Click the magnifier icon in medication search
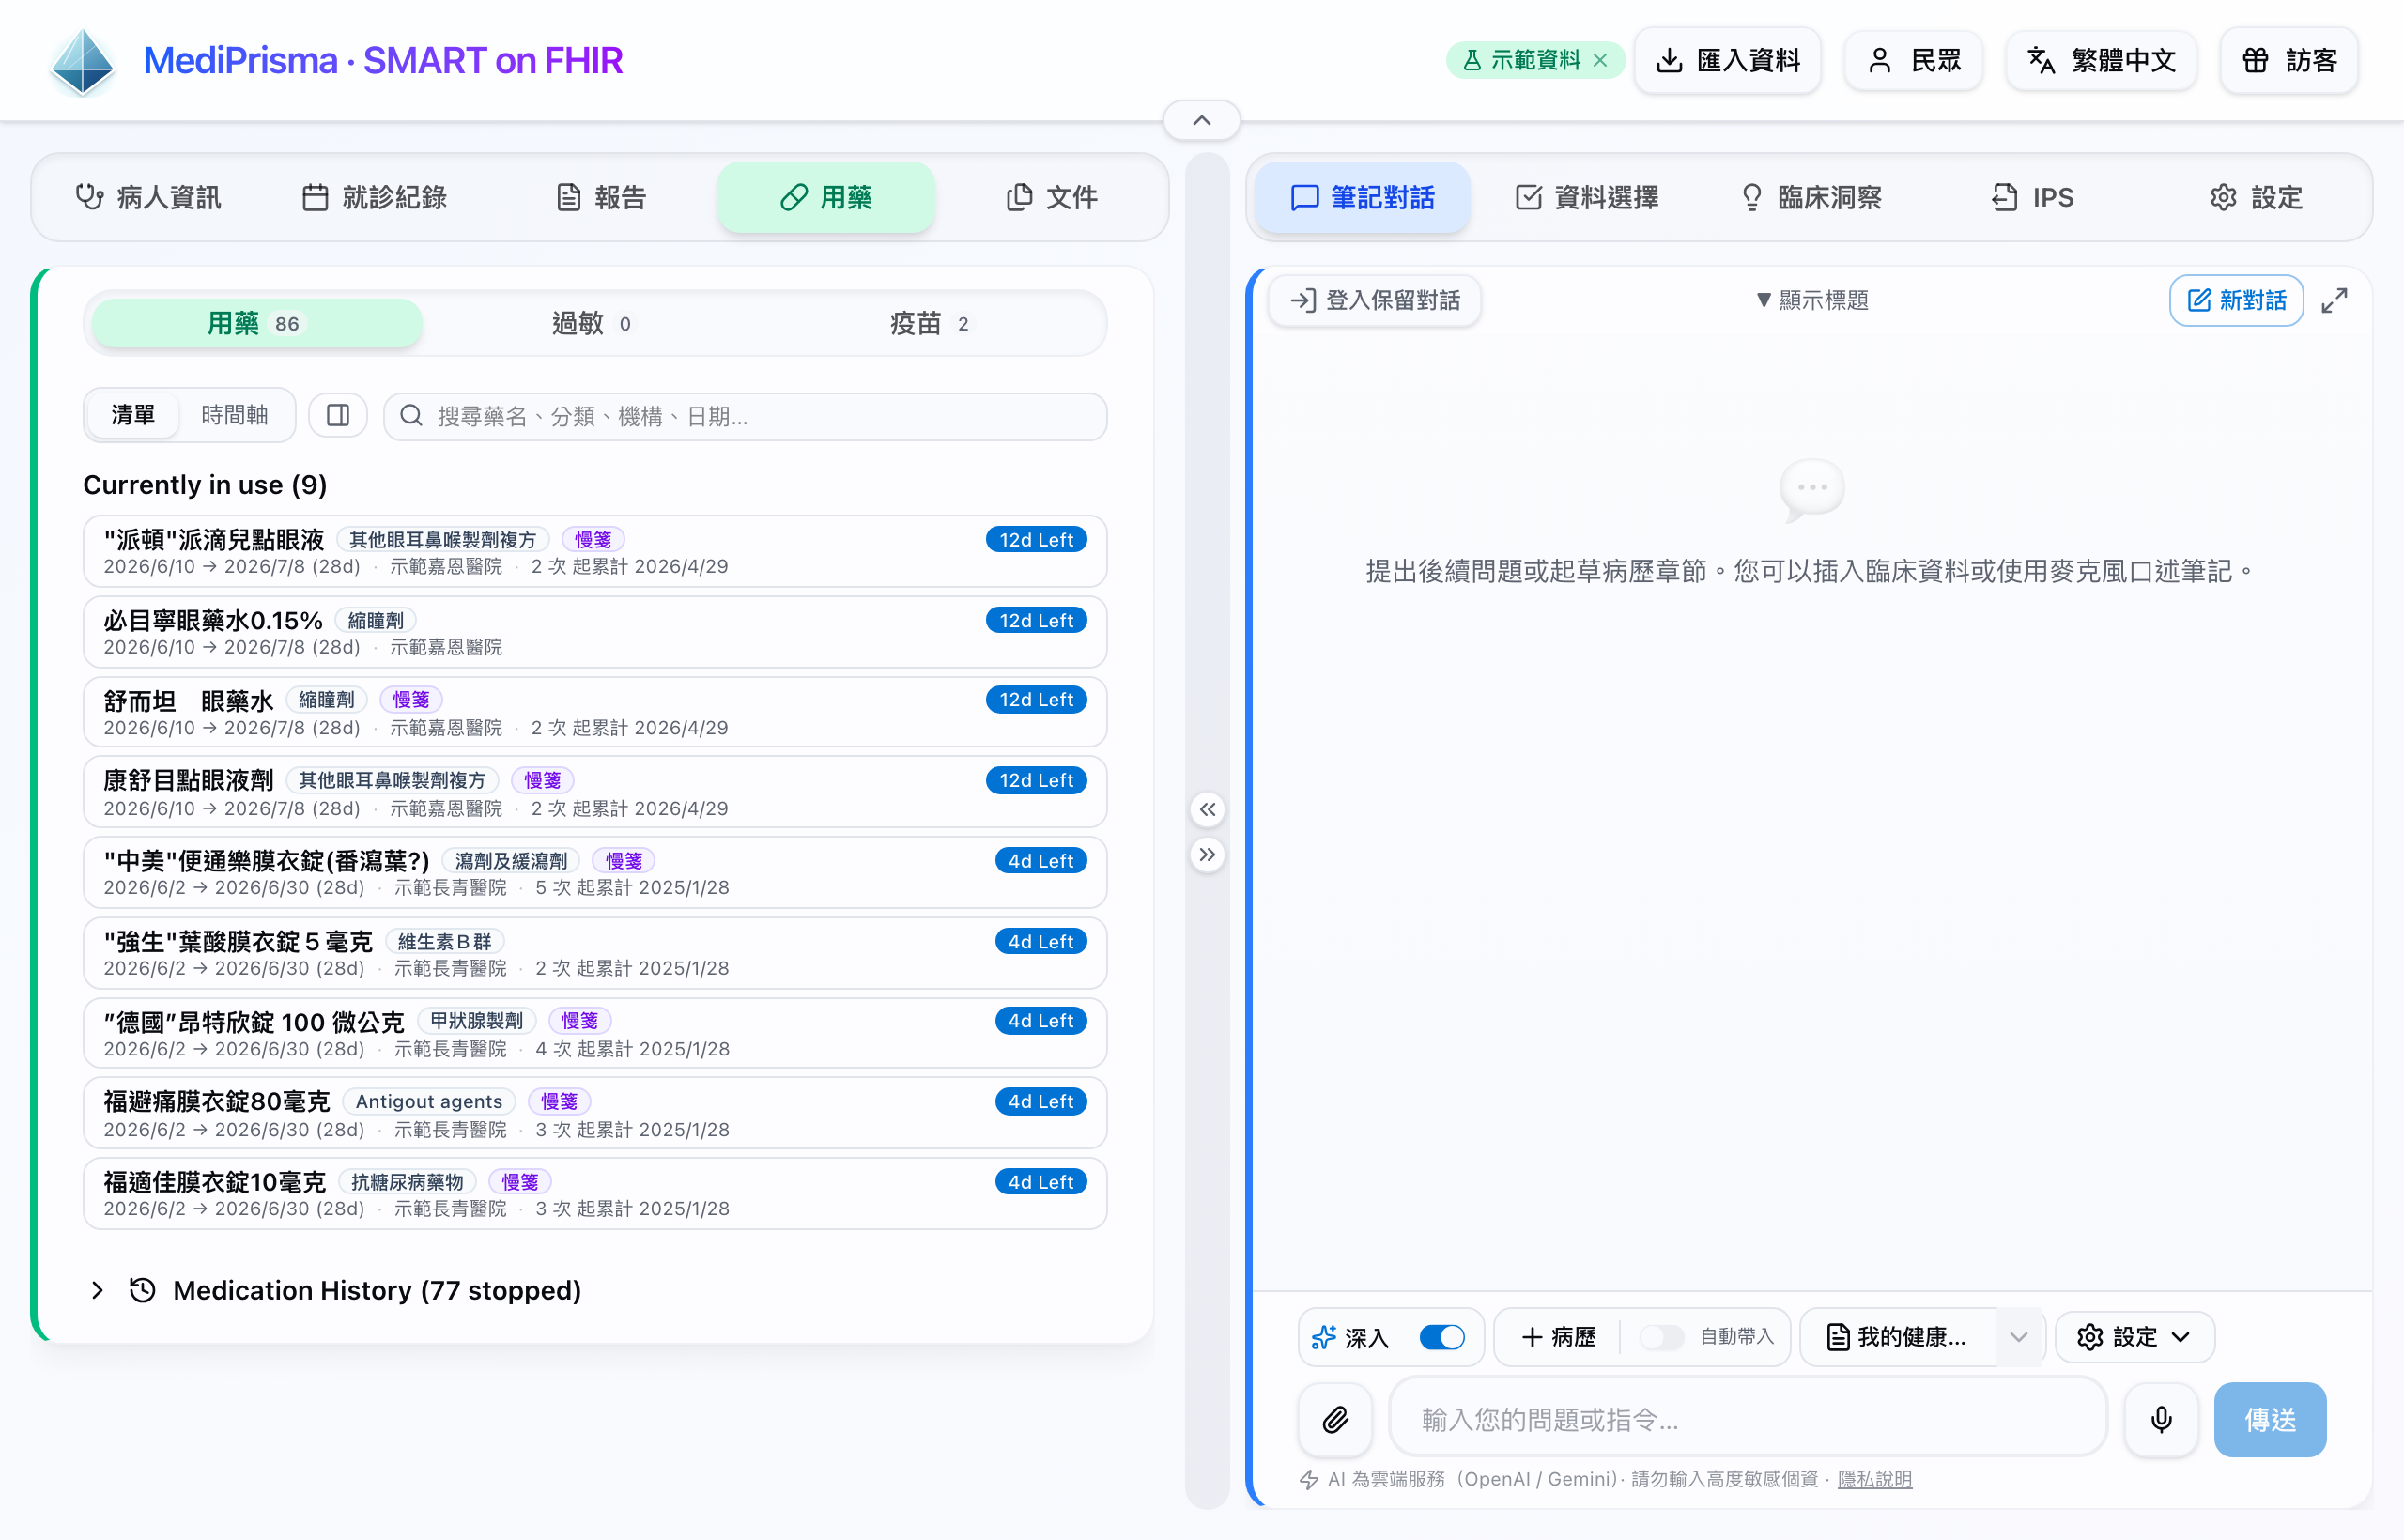Screen dimensions: 2404x1540 [411, 415]
